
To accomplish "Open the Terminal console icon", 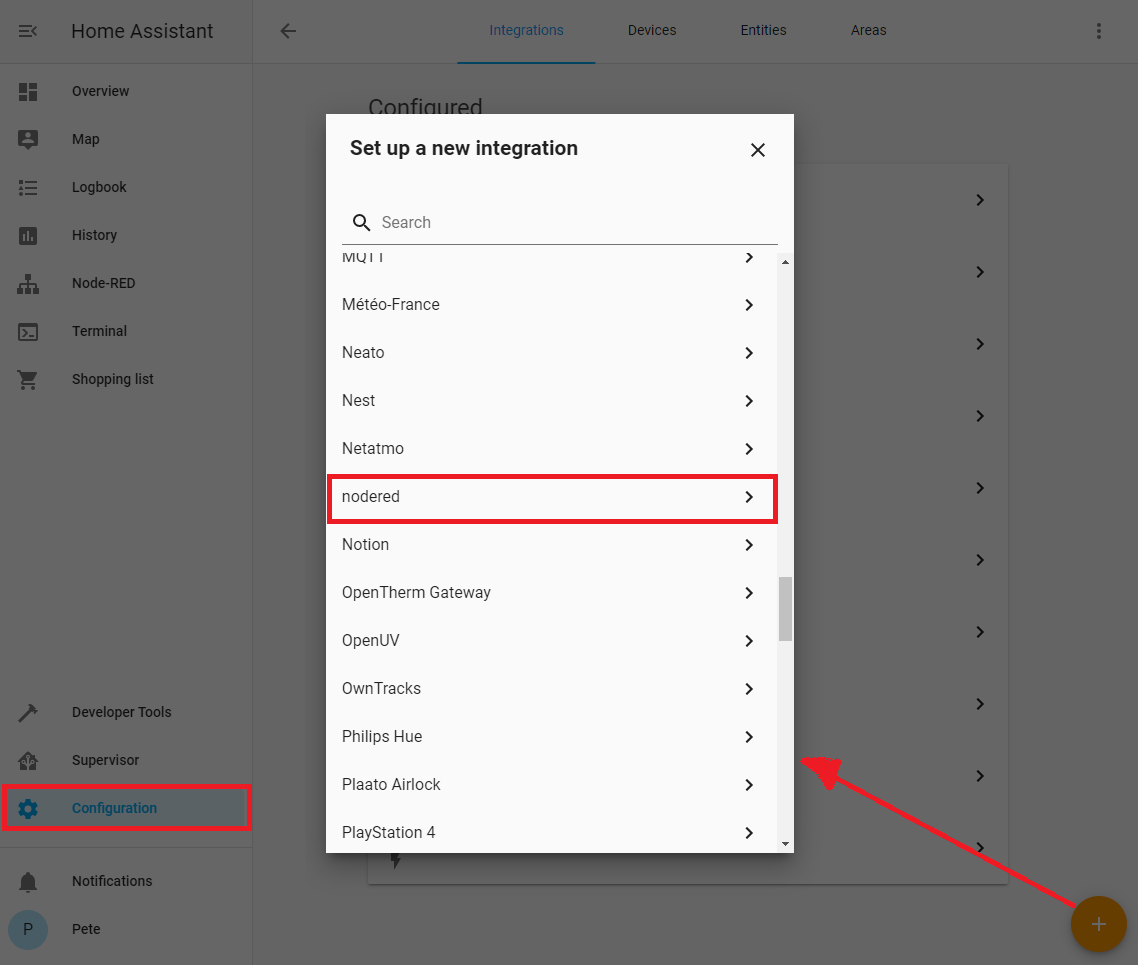I will pyautogui.click(x=28, y=332).
